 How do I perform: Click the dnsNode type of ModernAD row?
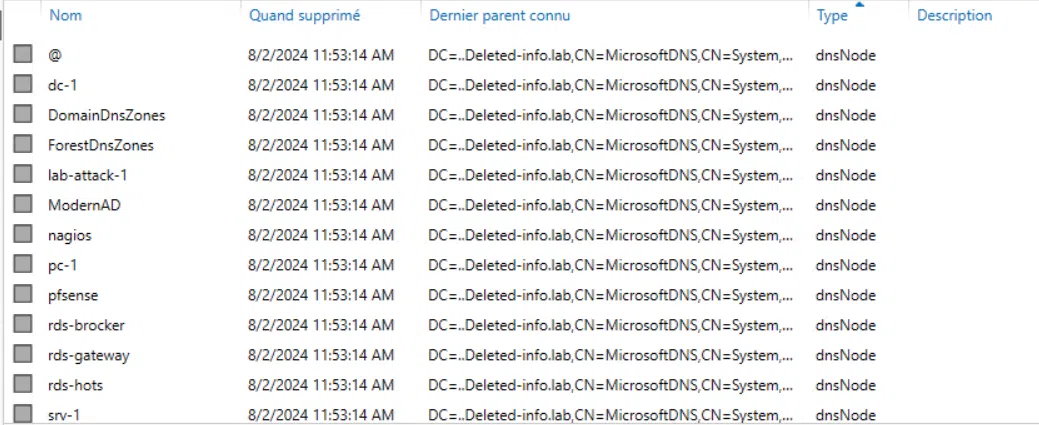845,205
